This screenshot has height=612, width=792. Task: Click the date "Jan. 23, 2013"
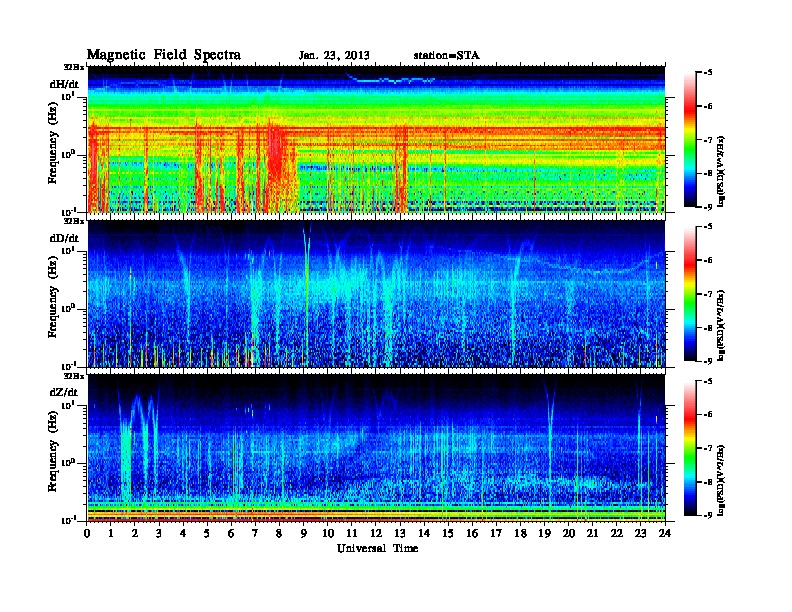334,55
